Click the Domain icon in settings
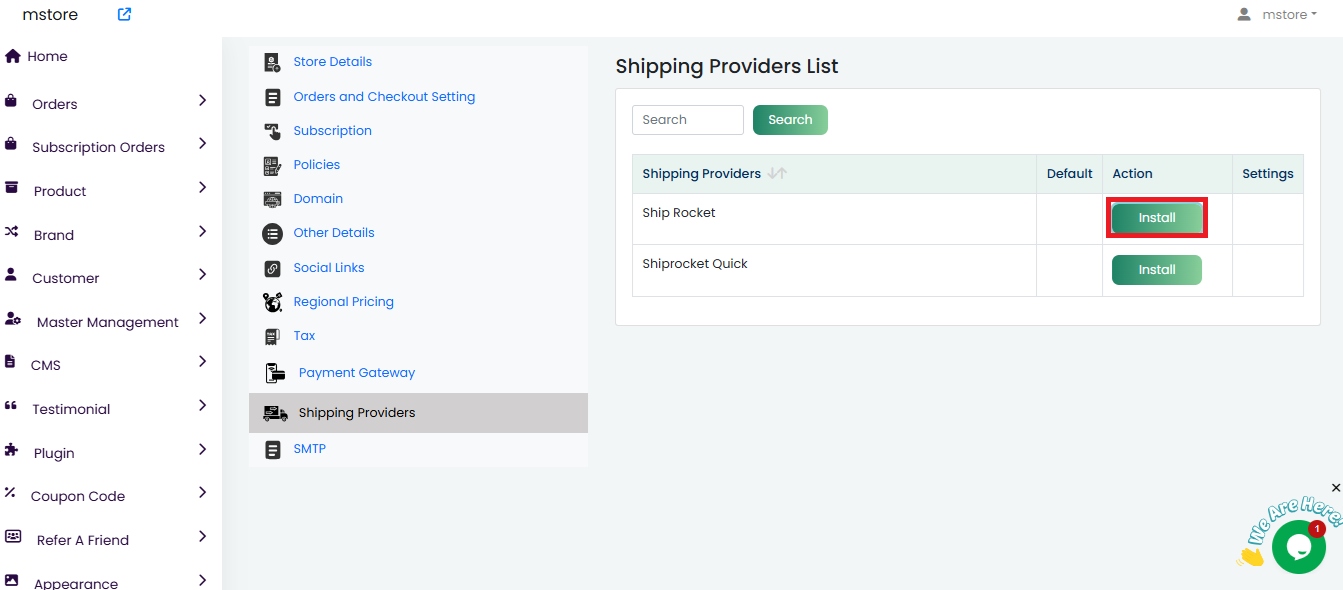The width and height of the screenshot is (1343, 590). (272, 199)
